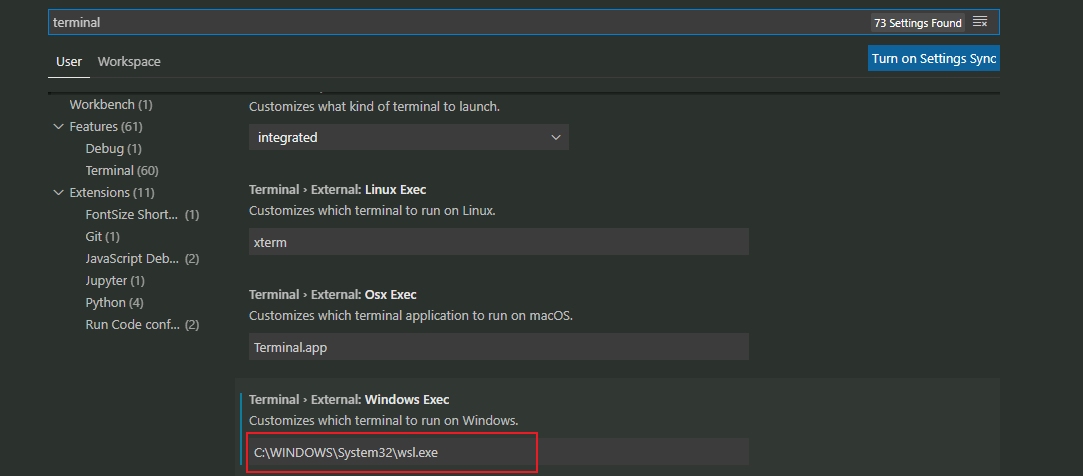Select Python (4) extension settings
The height and width of the screenshot is (476, 1083).
(115, 303)
